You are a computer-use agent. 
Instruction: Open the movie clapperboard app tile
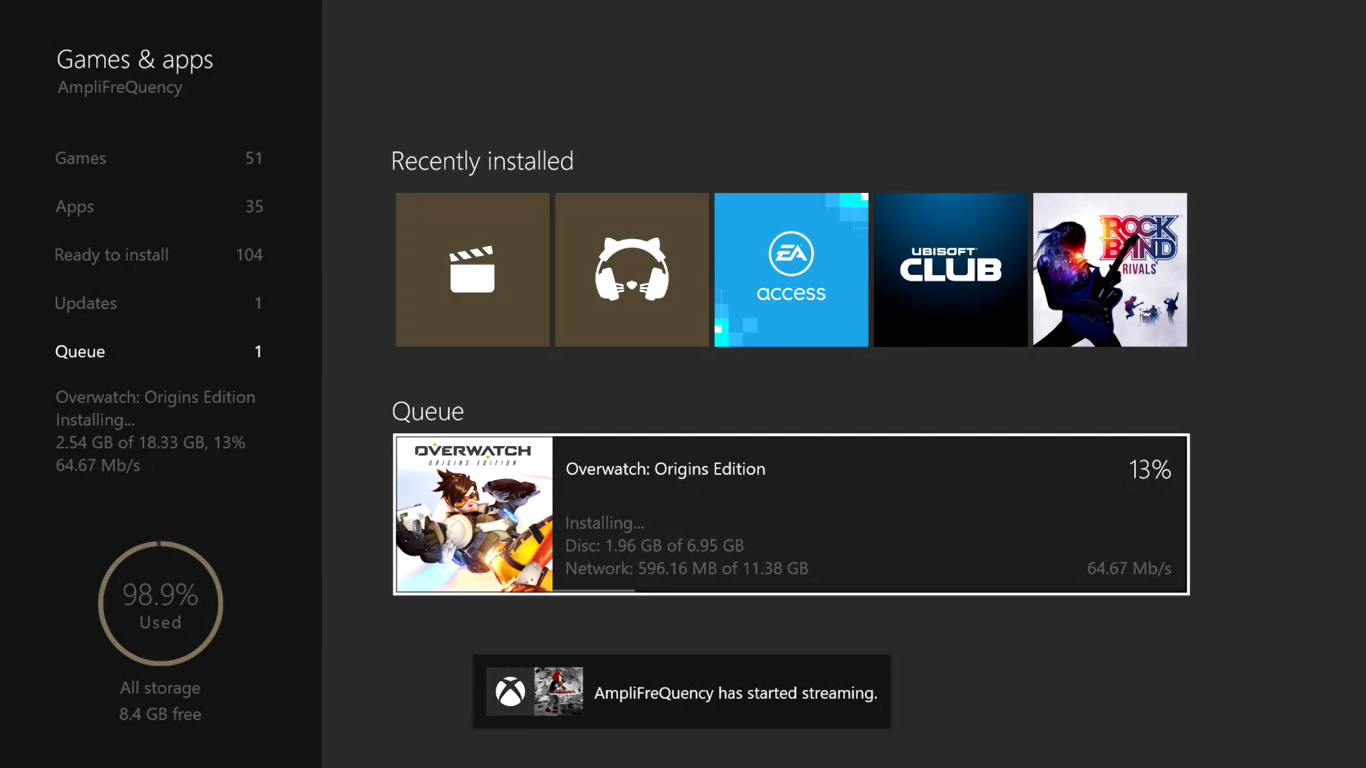[472, 270]
